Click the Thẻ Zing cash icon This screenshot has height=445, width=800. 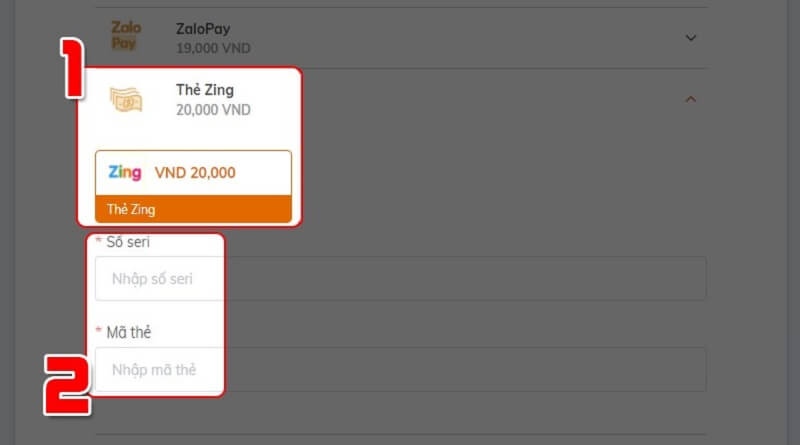tap(126, 99)
